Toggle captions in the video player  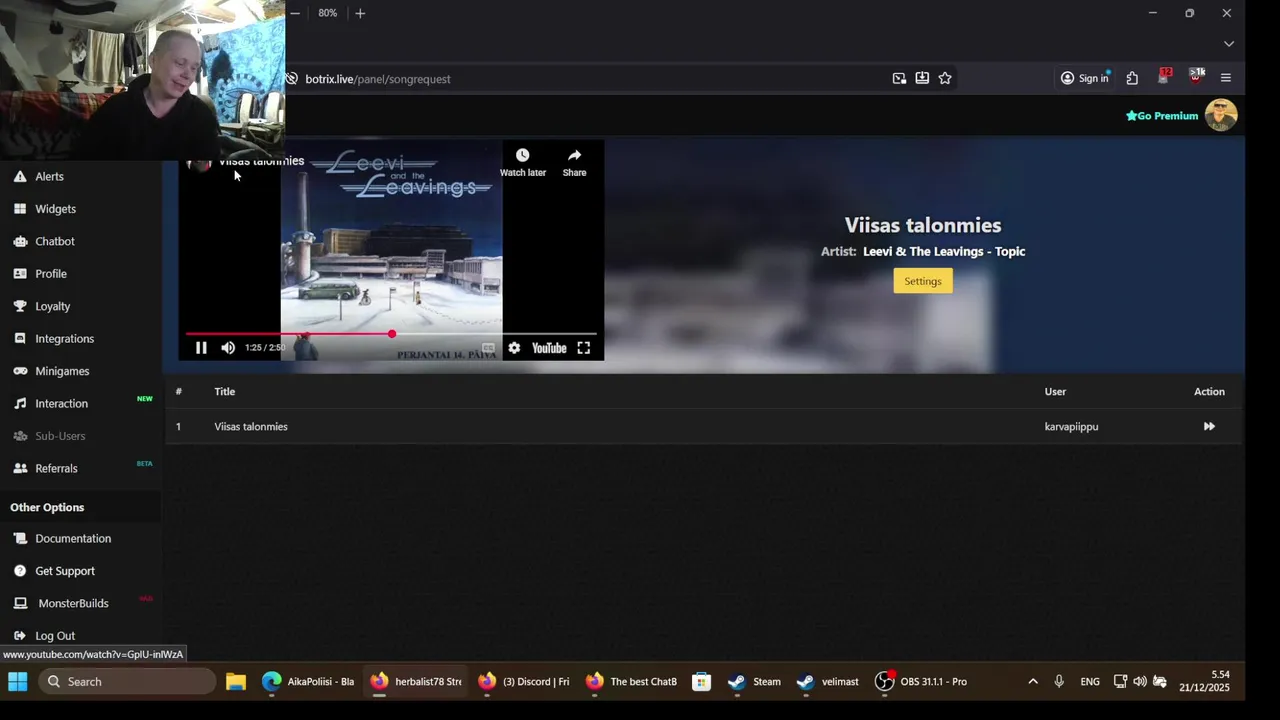[488, 348]
